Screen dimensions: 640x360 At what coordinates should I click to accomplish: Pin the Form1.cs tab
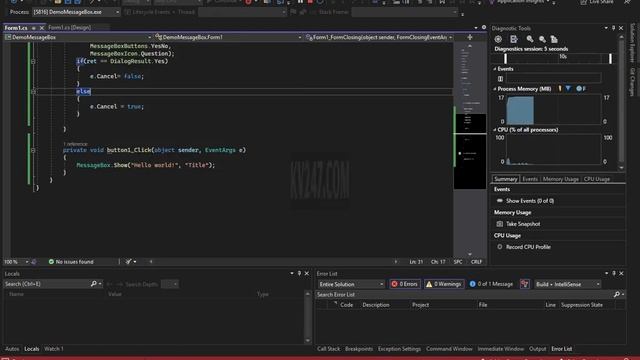[34, 28]
